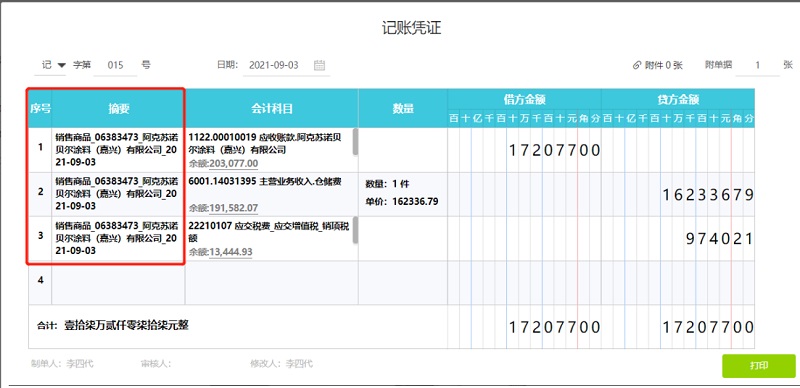Click the 数量 column header
Image resolution: width=800 pixels, height=388 pixels.
click(x=403, y=108)
